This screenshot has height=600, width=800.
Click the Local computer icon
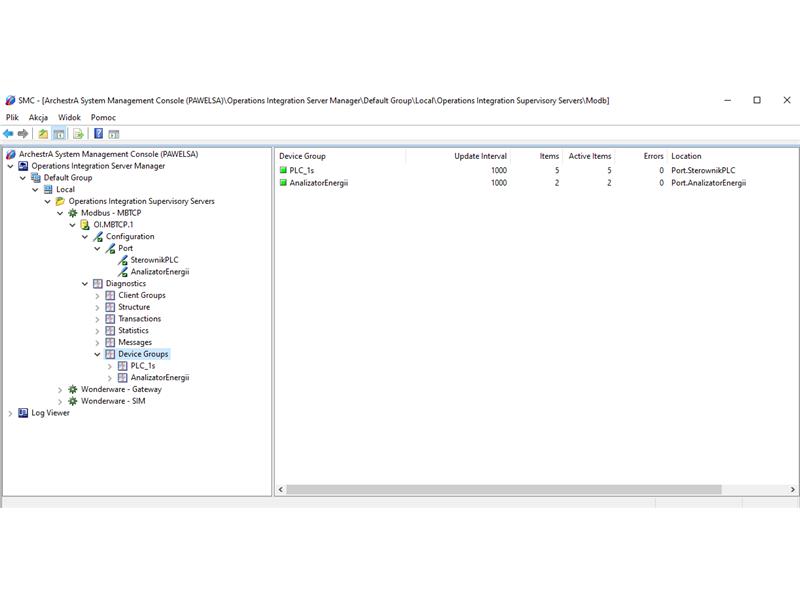(x=48, y=189)
